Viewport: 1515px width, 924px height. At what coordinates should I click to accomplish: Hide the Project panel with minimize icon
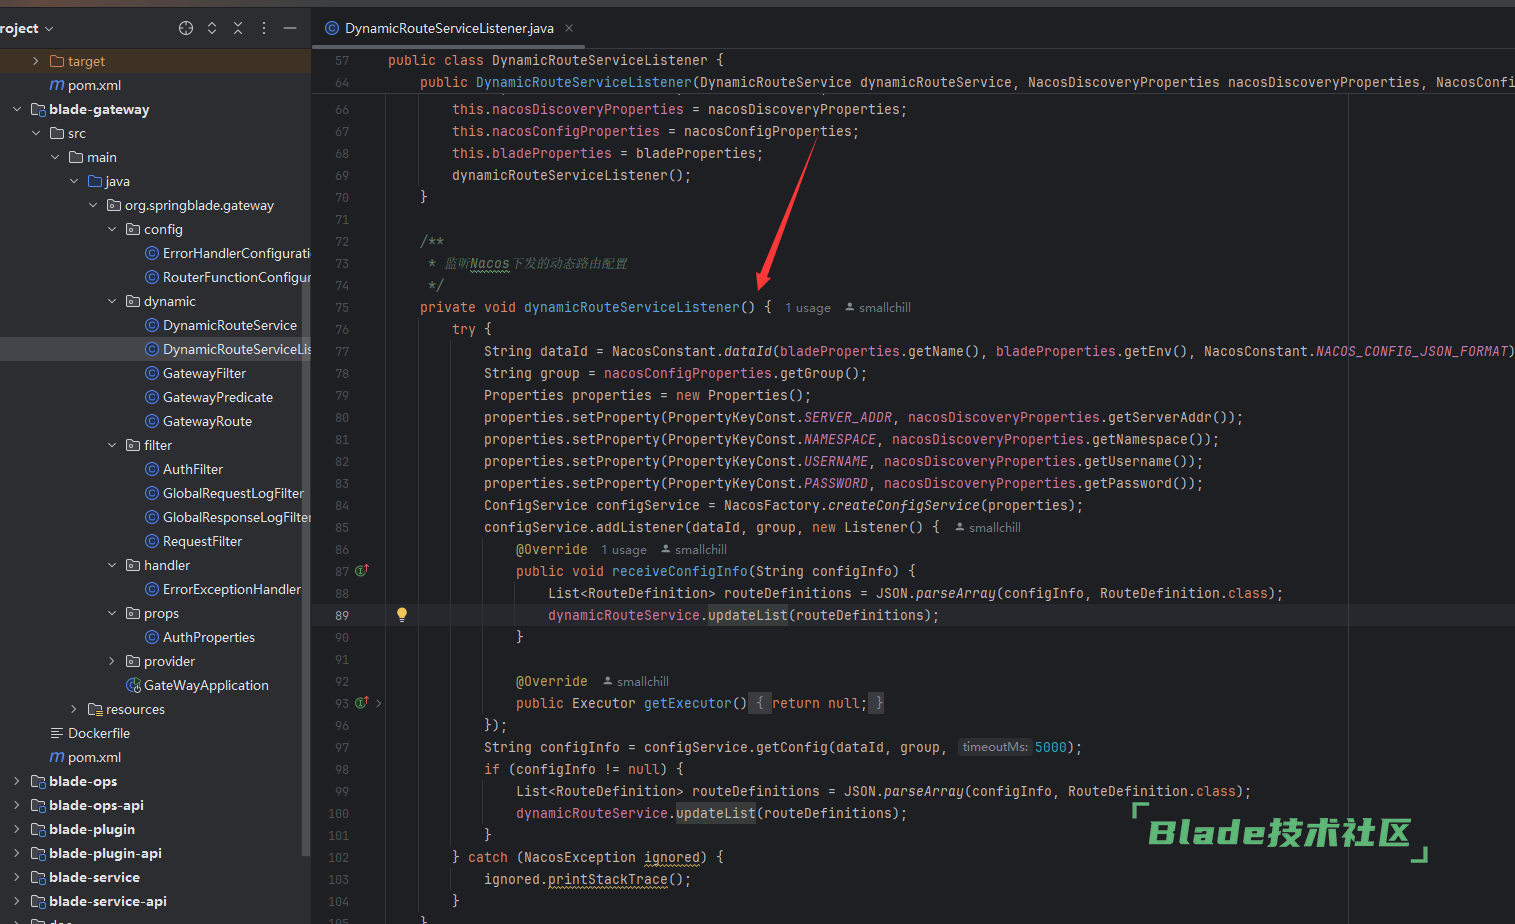point(290,28)
